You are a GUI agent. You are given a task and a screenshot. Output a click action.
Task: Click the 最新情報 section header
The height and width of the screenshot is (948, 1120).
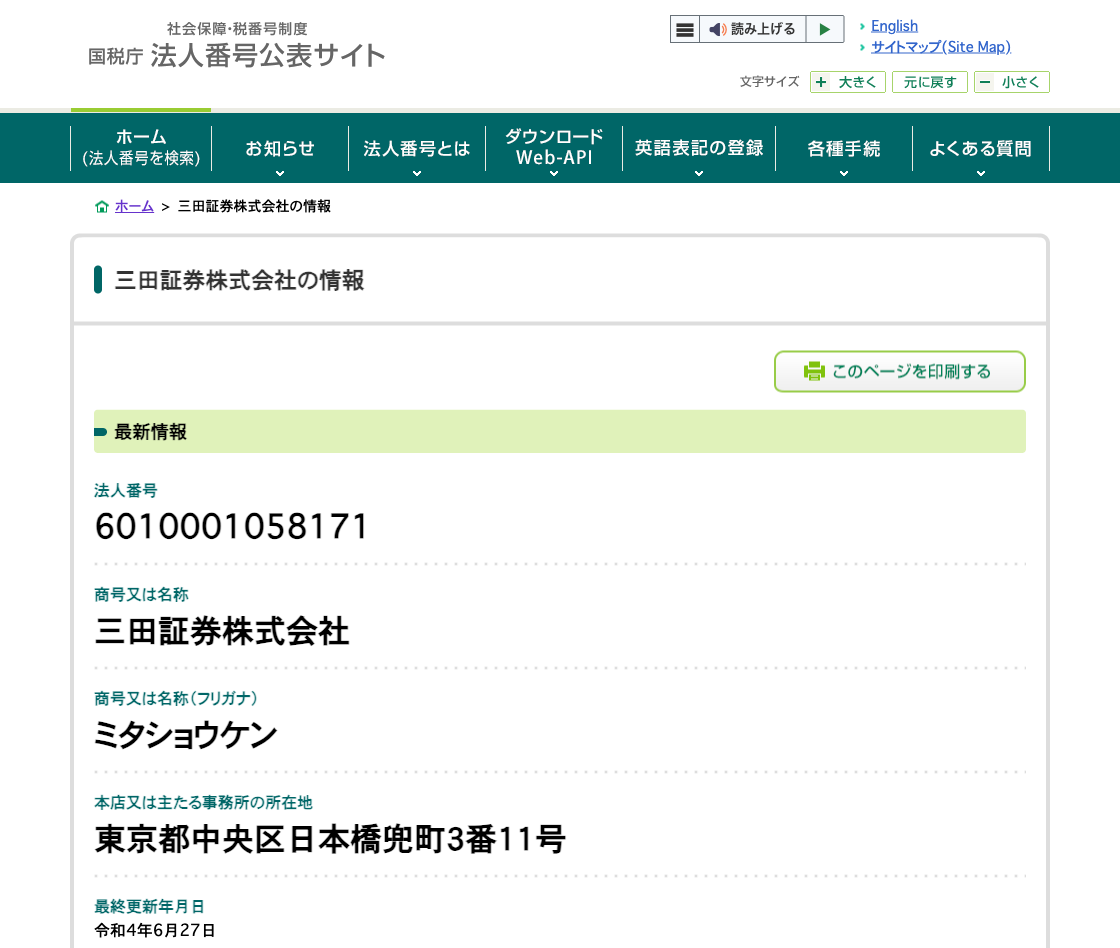[559, 431]
